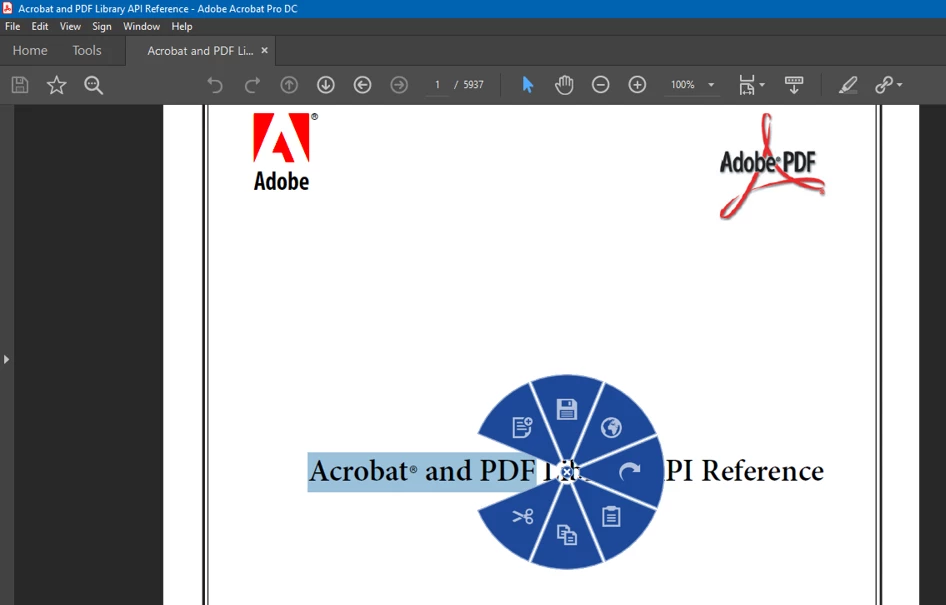Click the word 'Reference' in the title
This screenshot has height=605, width=946.
pos(763,471)
